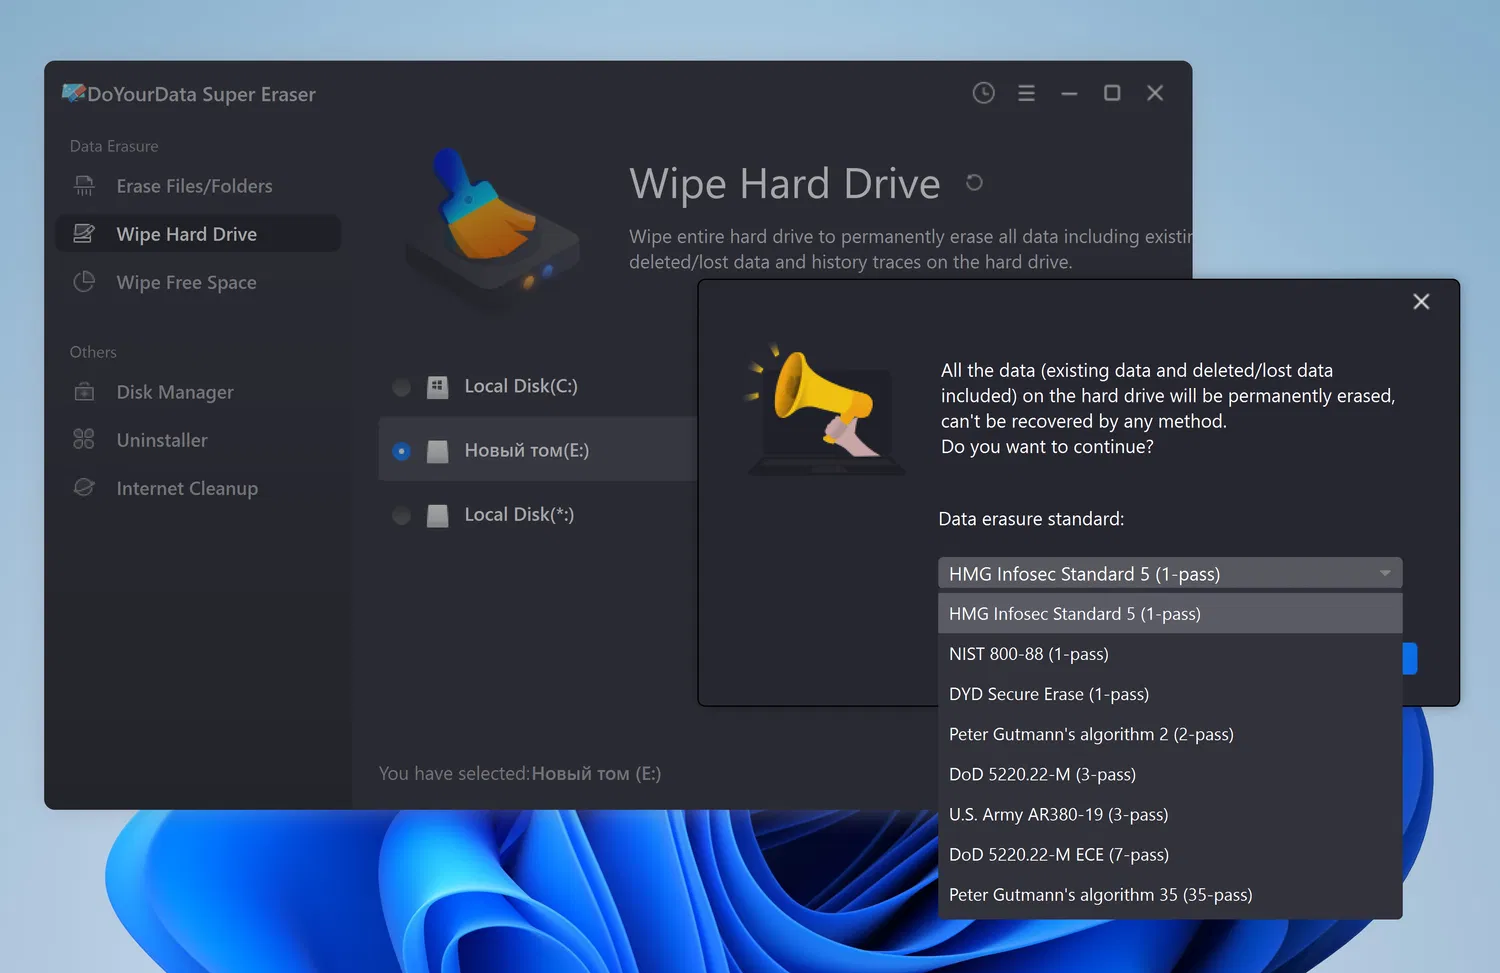
Task: Choose NIST 800-88 (1-pass) option
Action: (x=1170, y=654)
